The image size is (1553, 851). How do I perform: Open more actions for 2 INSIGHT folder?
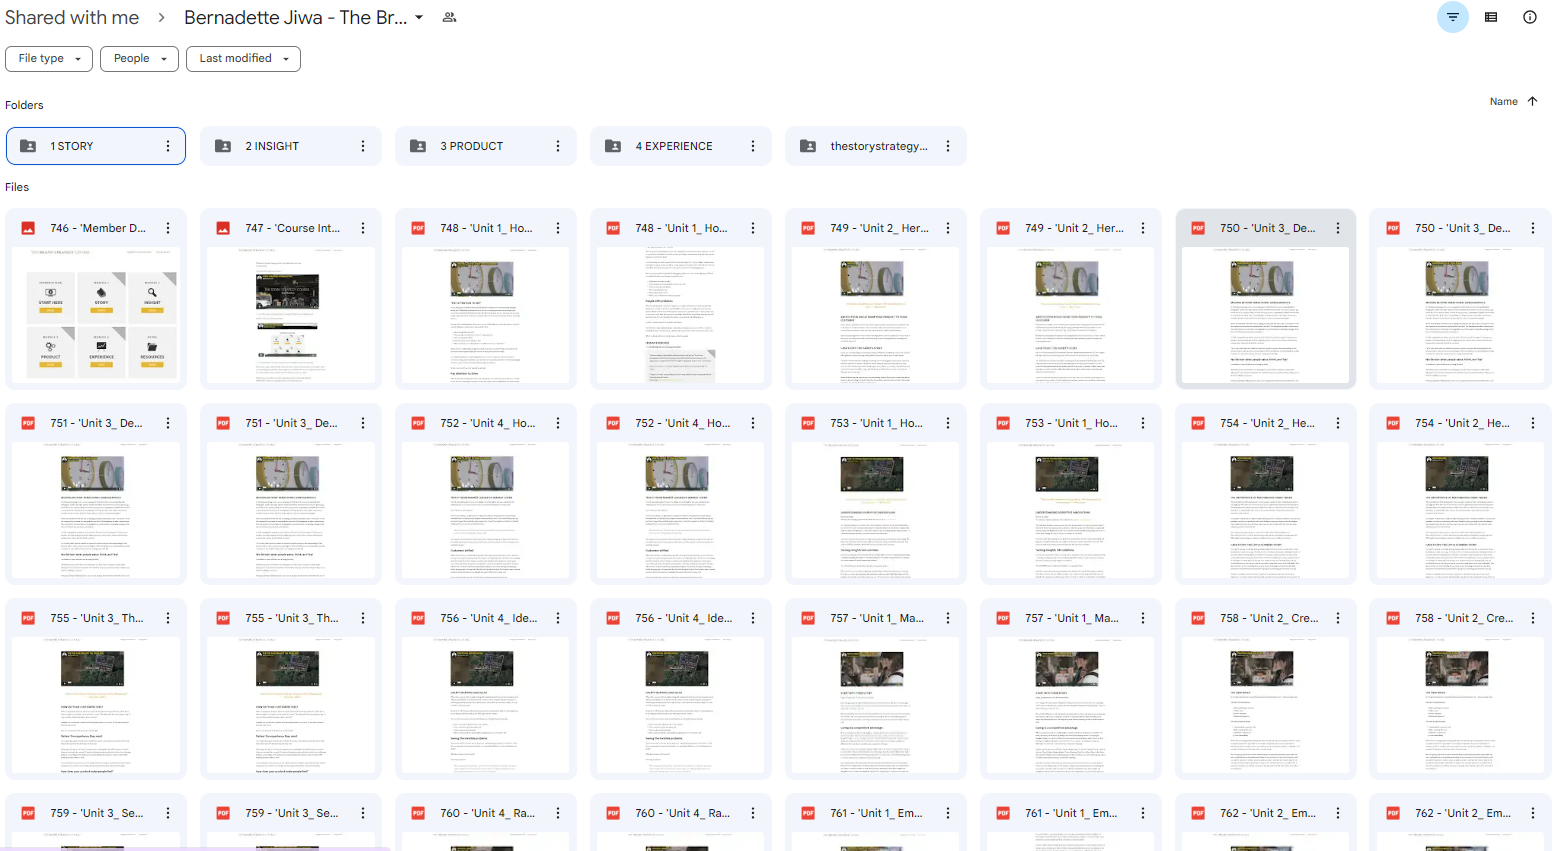click(362, 146)
